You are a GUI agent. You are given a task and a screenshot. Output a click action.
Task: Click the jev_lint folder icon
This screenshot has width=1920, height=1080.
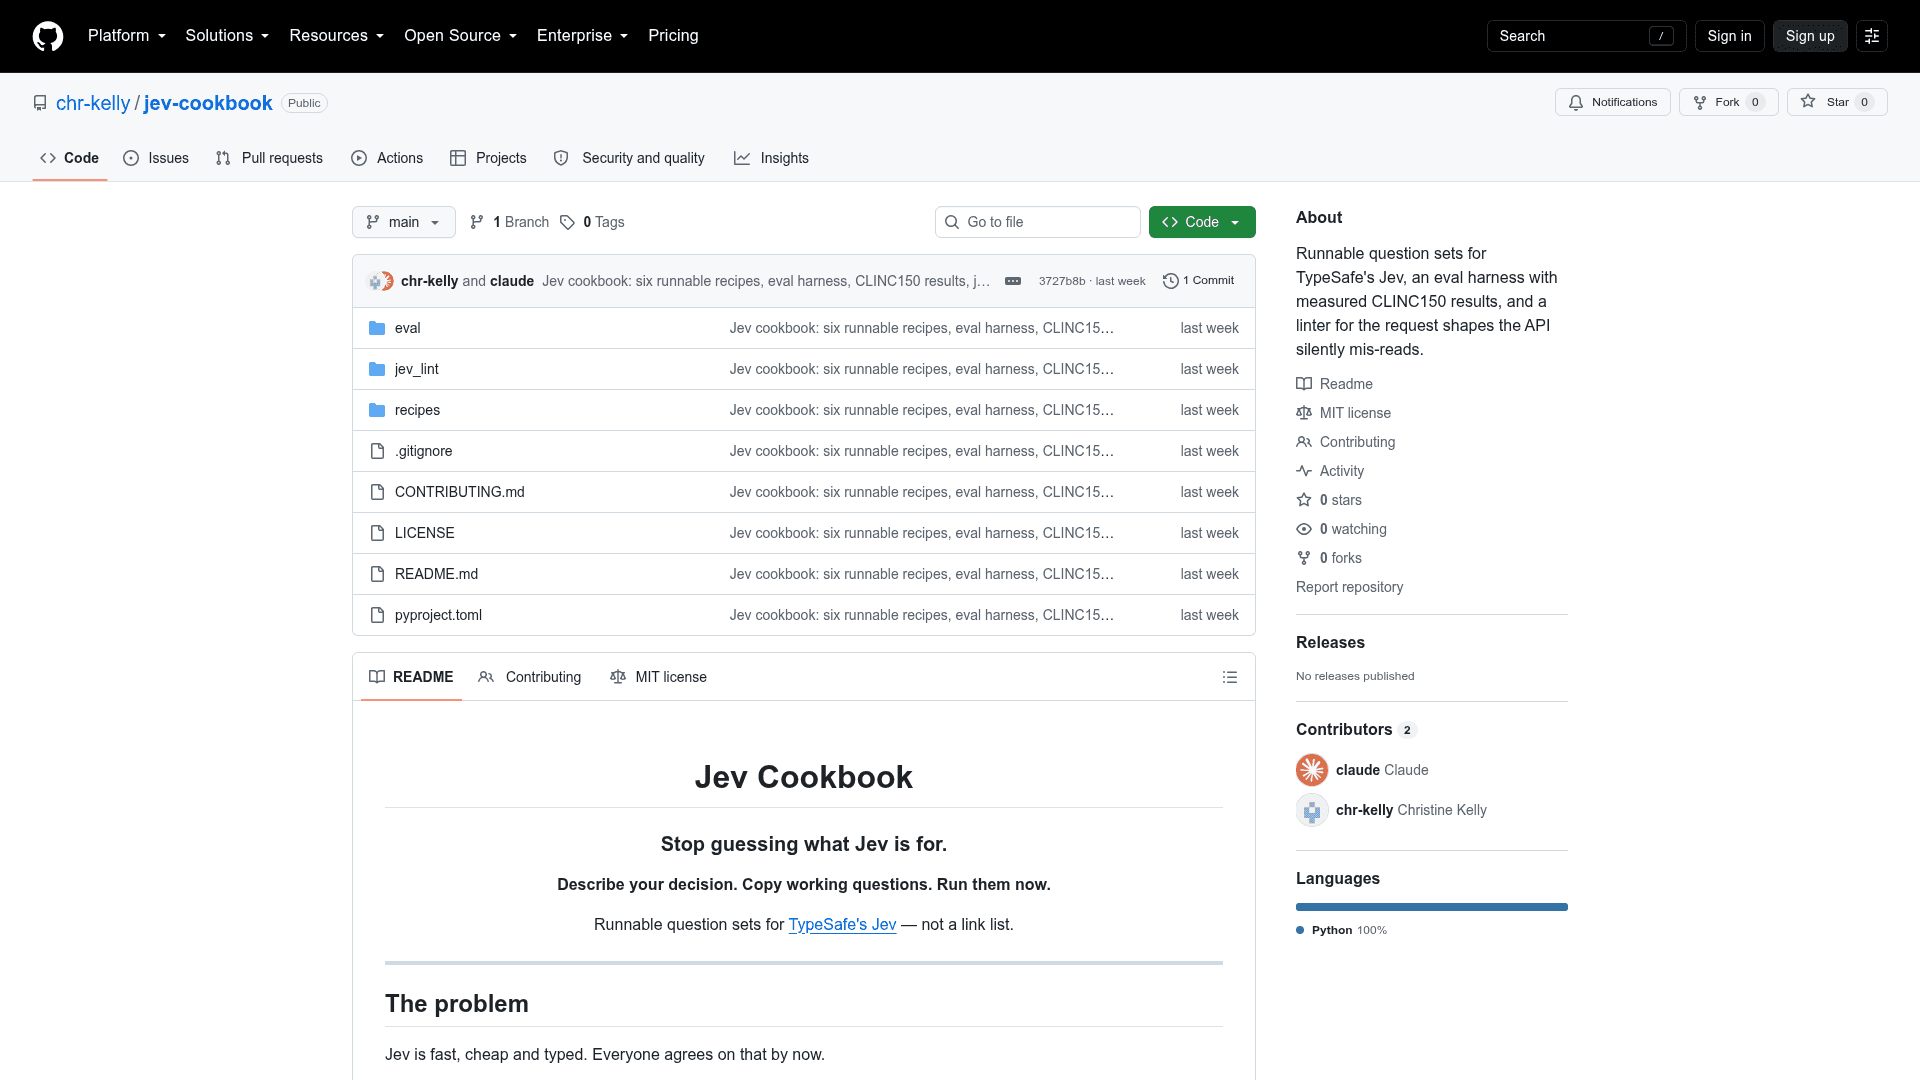377,369
